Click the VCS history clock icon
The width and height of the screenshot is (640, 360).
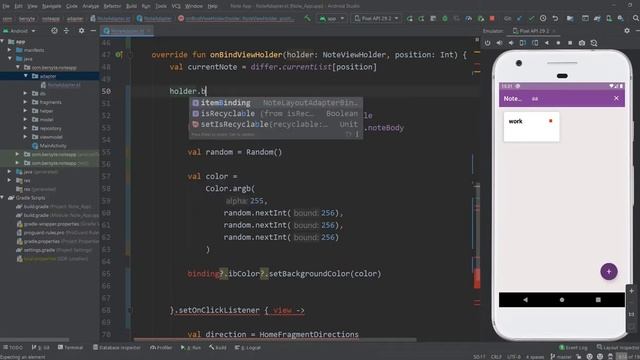[543, 18]
